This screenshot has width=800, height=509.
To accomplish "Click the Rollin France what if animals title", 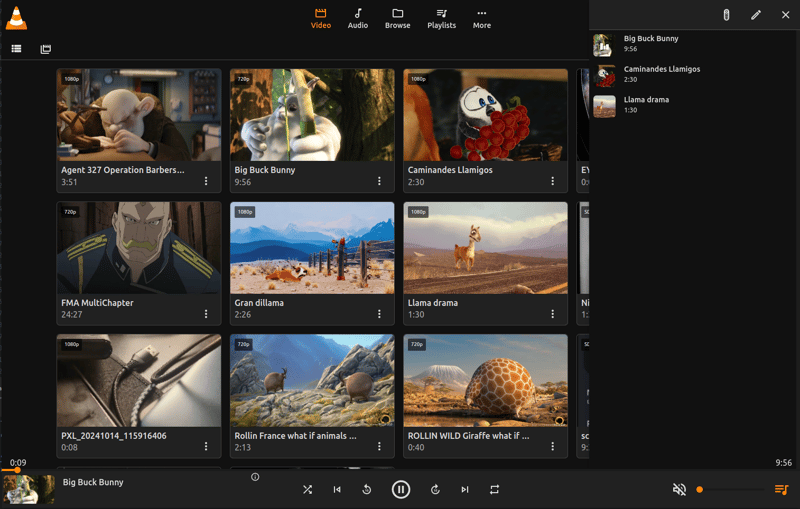I will pyautogui.click(x=295, y=436).
